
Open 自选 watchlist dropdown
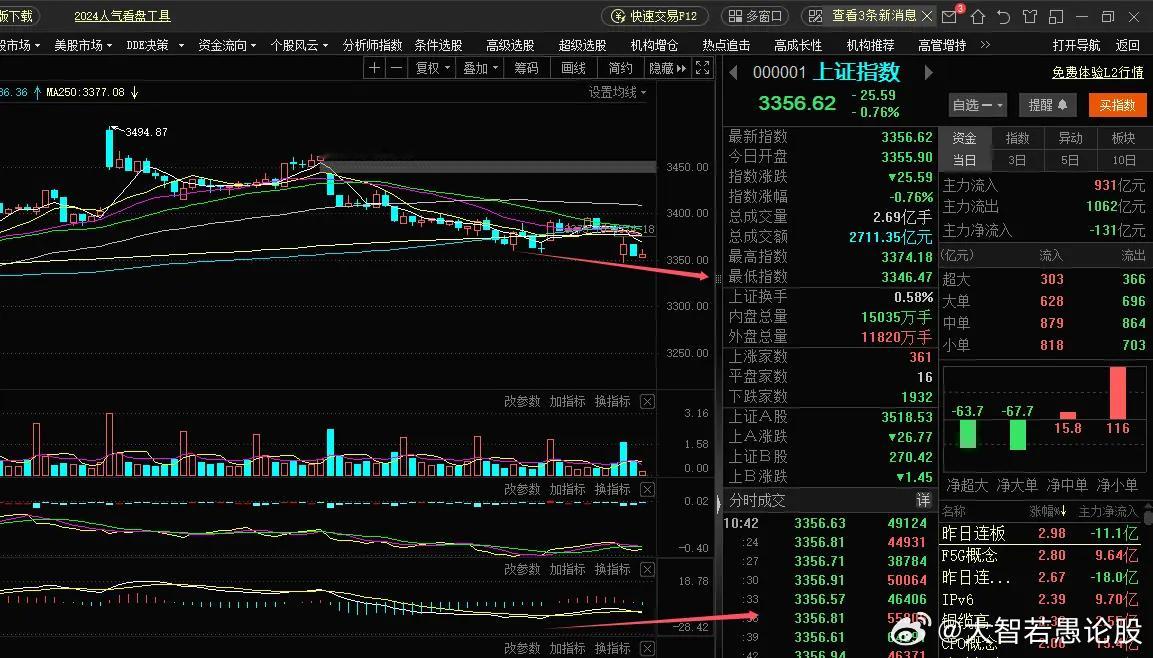pos(977,105)
